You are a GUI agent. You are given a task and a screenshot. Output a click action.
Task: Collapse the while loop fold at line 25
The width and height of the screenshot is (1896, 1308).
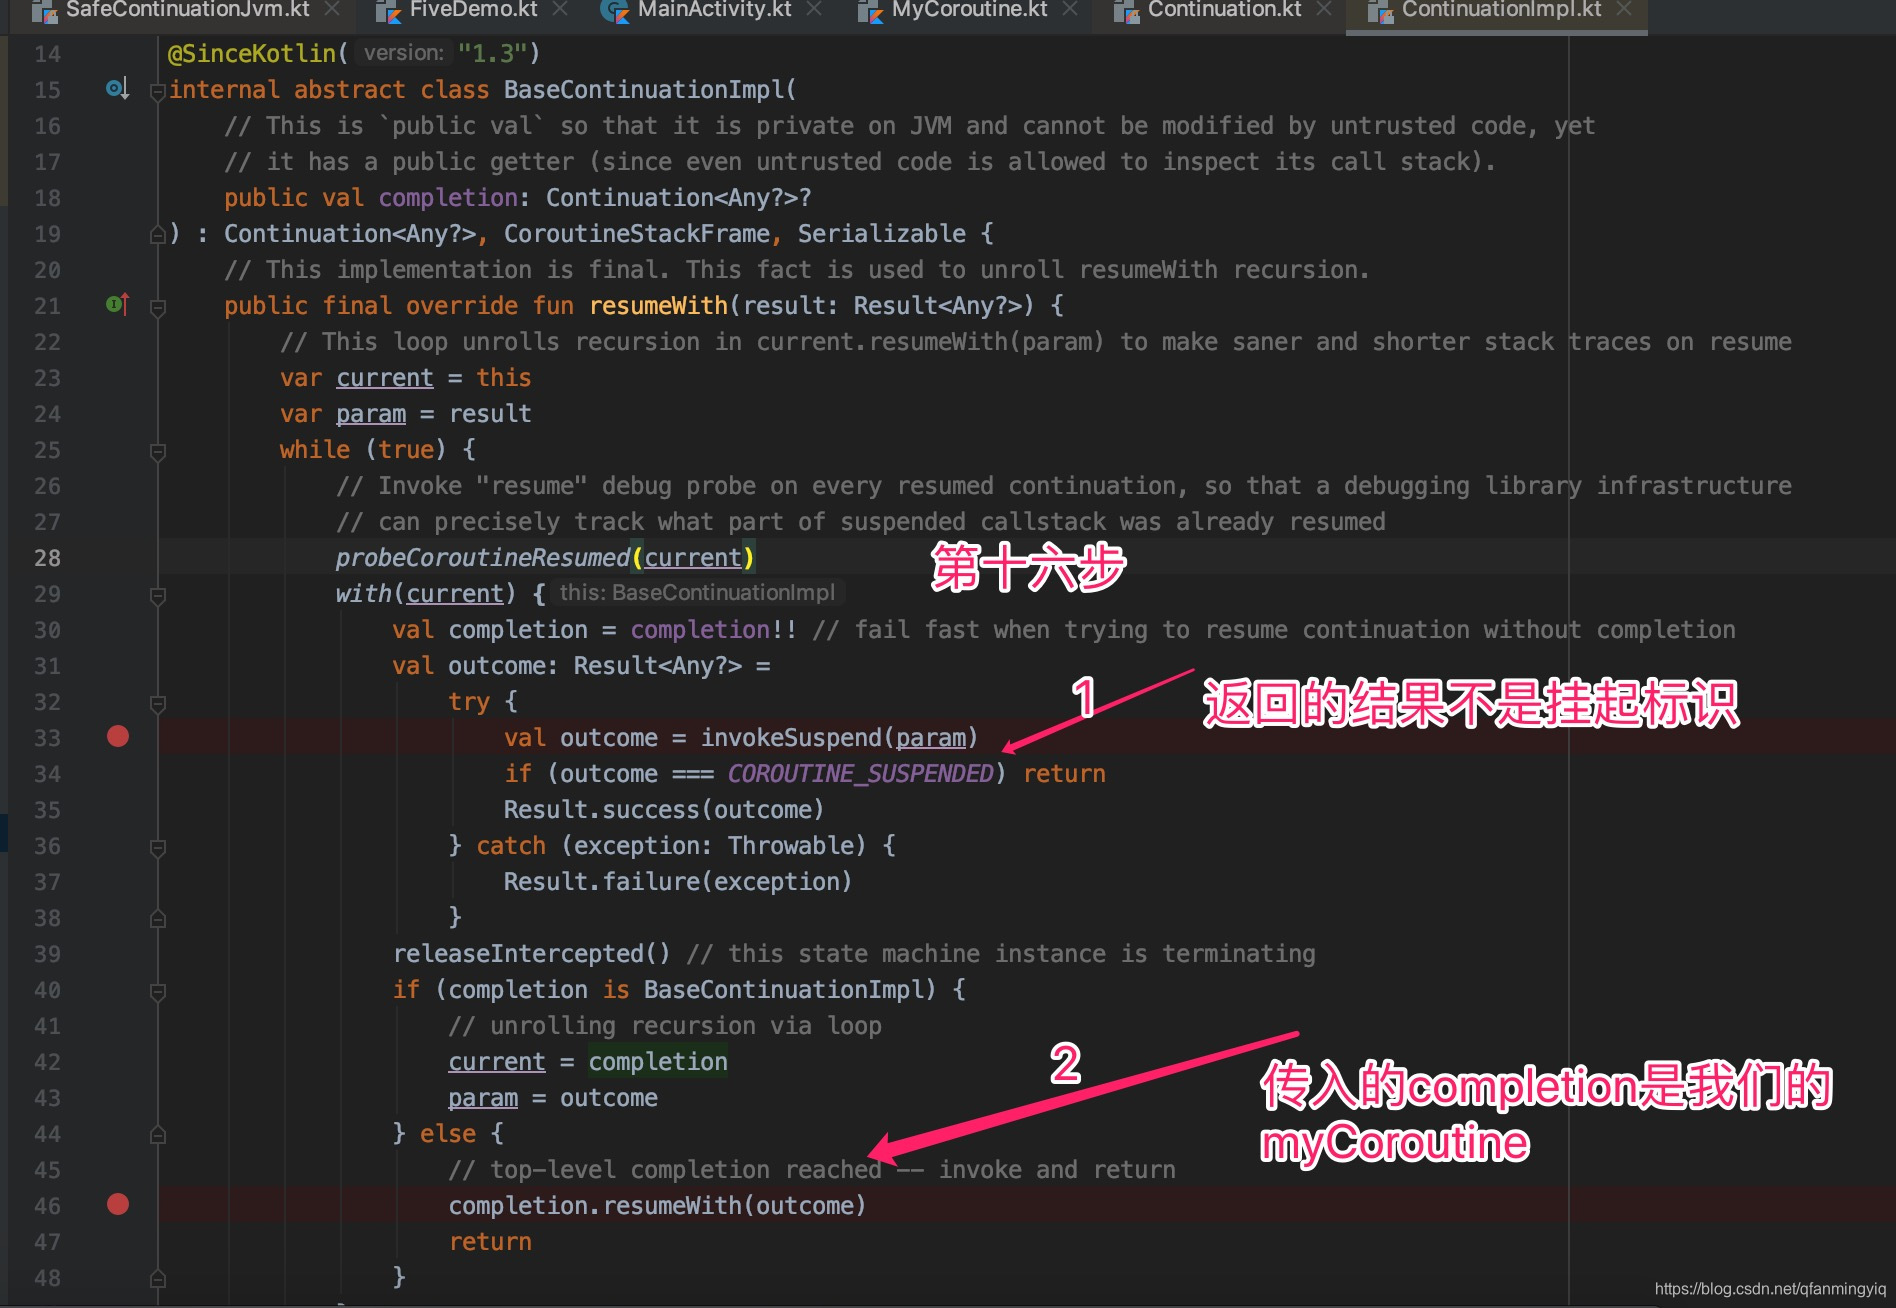pos(157,452)
